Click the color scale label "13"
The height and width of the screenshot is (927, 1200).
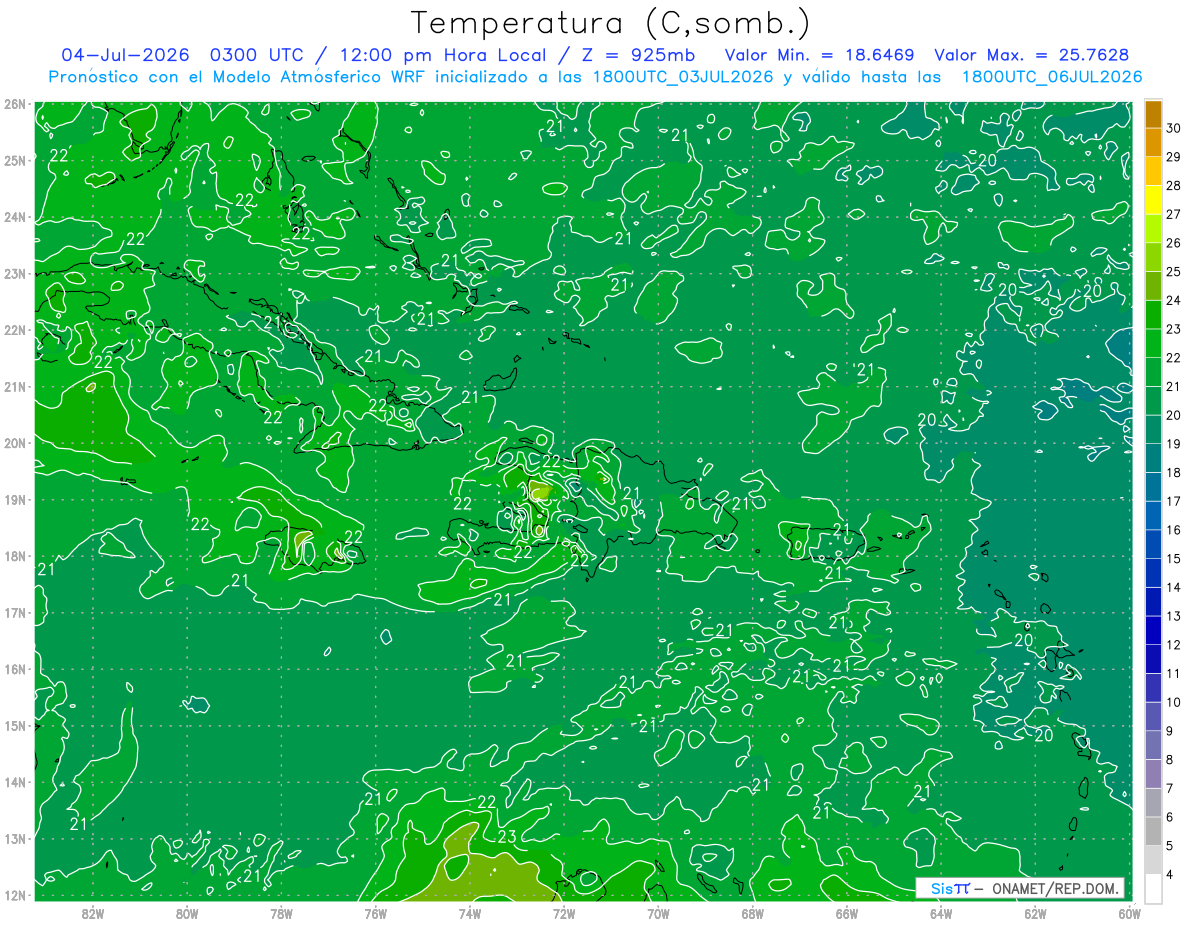(x=1173, y=616)
